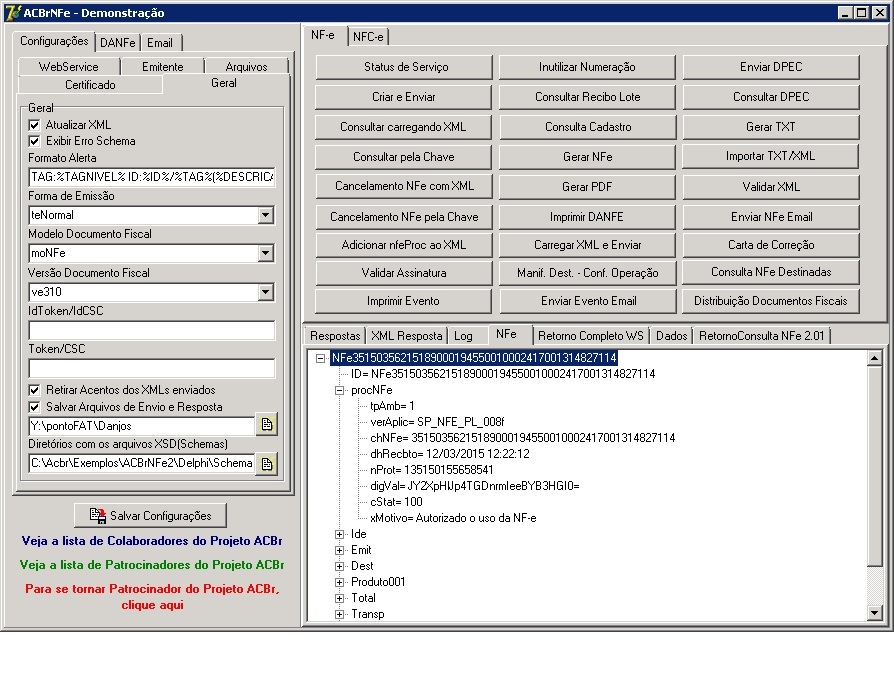Expand the Produto001 tree node
Image resolution: width=894 pixels, height=685 pixels.
339,582
